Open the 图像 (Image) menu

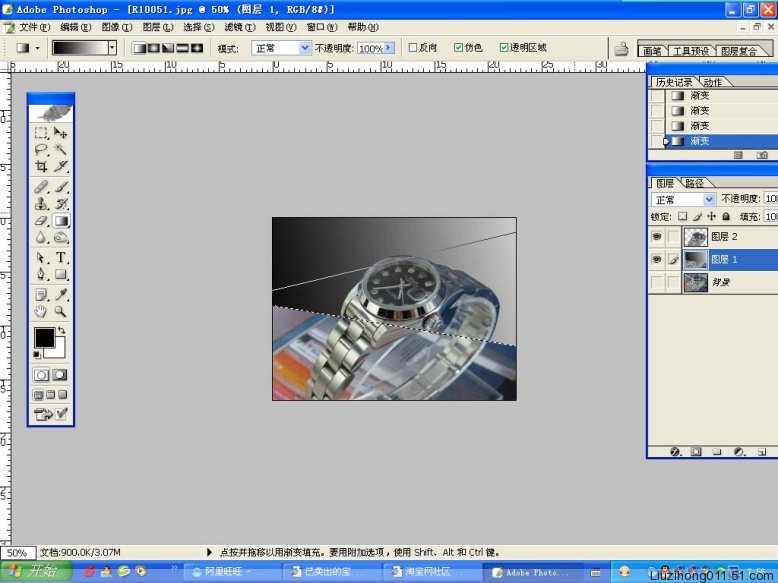pos(117,27)
